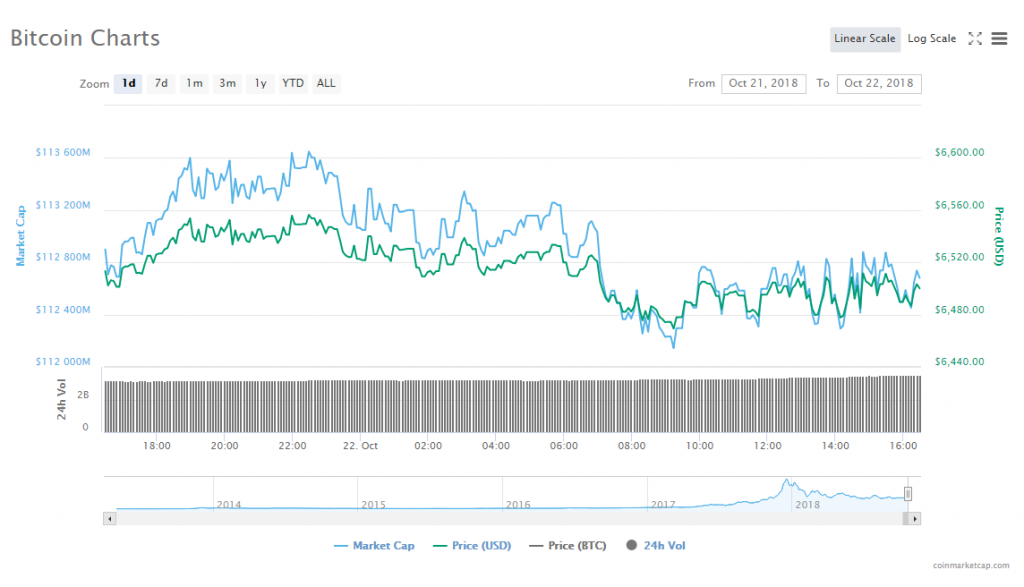Switch to Log Scale
This screenshot has height=587, width=1024.
931,39
